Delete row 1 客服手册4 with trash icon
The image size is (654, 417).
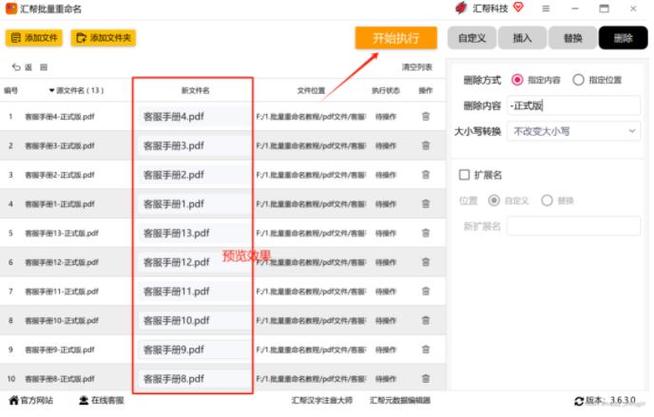click(x=425, y=116)
